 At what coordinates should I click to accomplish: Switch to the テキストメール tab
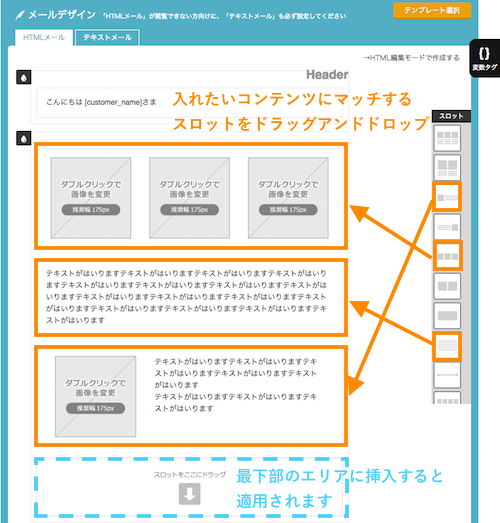(x=107, y=37)
